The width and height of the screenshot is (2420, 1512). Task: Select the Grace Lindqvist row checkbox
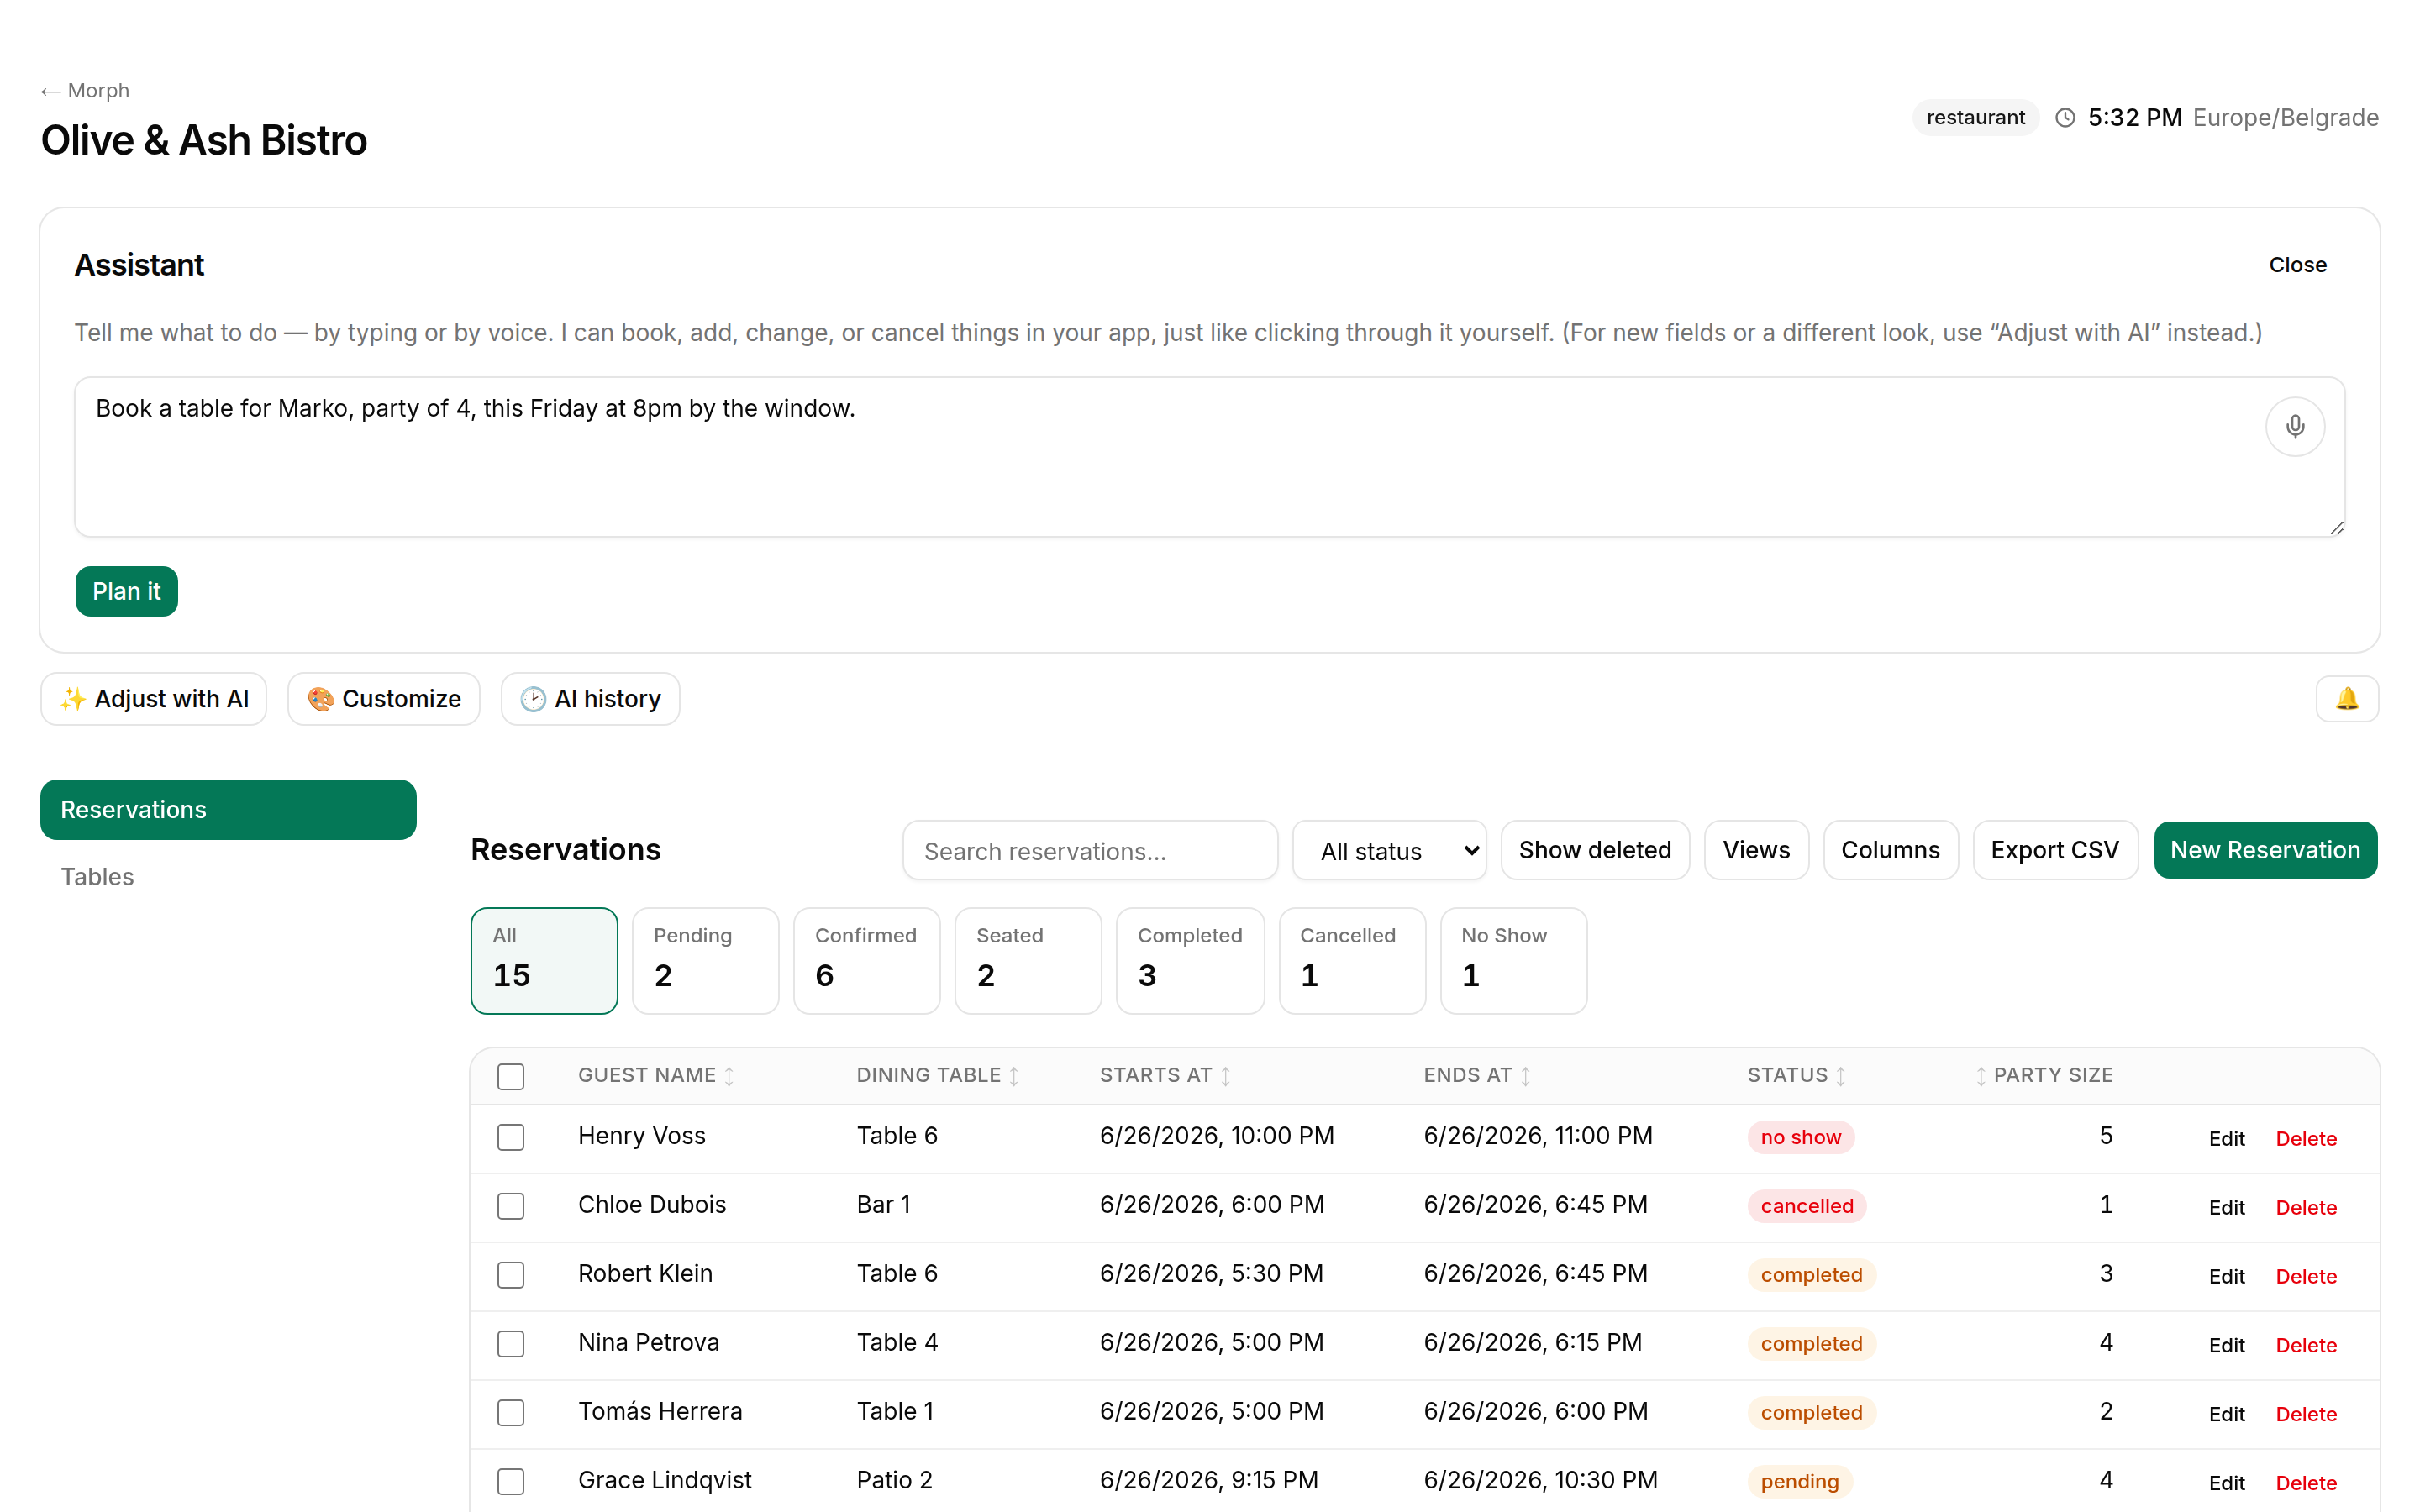click(511, 1481)
